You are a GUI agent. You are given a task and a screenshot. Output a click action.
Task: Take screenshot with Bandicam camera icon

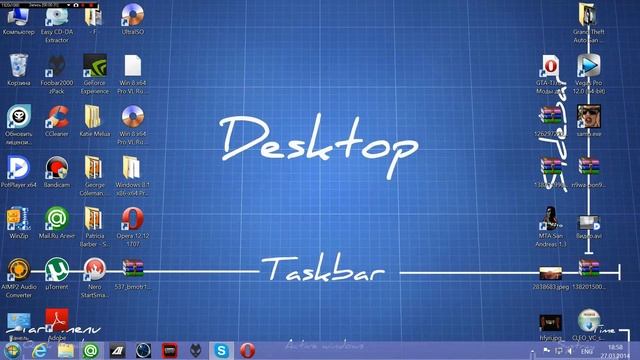(x=76, y=5)
